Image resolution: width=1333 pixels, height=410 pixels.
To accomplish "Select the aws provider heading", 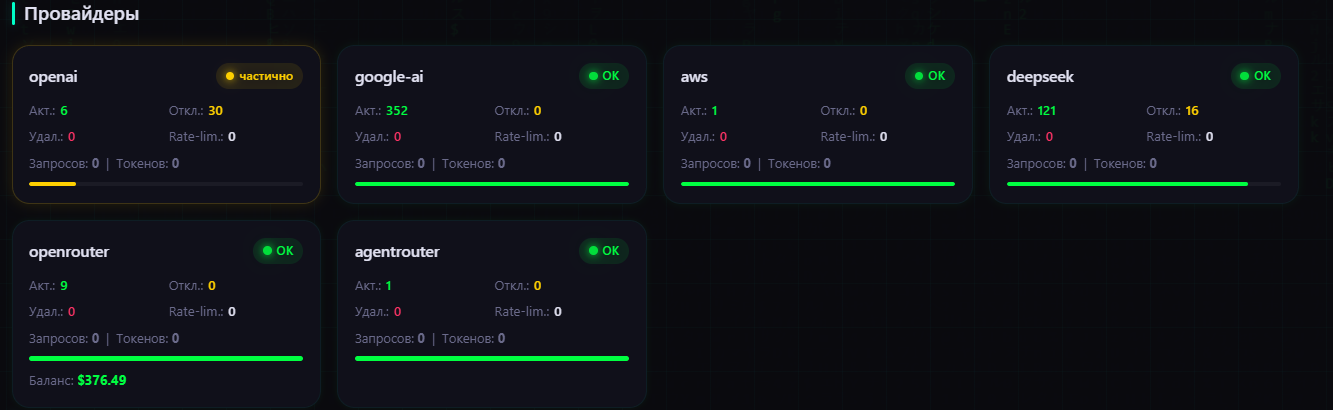I will pyautogui.click(x=694, y=77).
